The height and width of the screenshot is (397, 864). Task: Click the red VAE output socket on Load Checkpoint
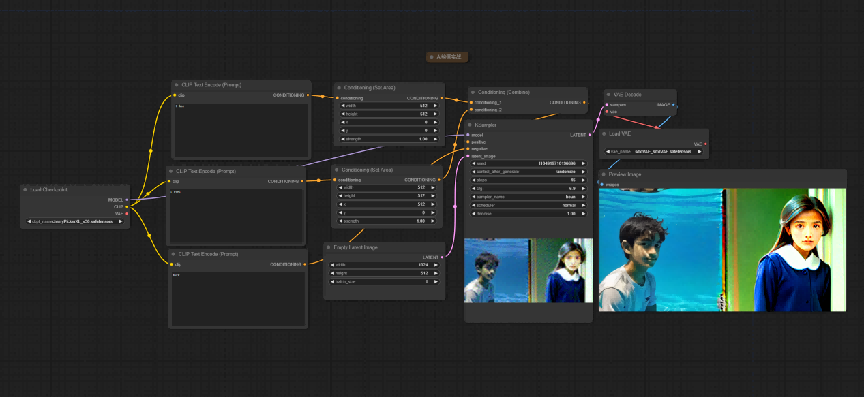(x=127, y=213)
